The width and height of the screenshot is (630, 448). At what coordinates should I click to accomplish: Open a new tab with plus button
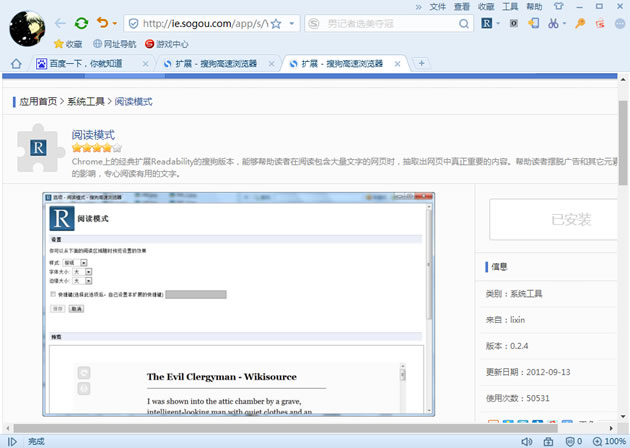point(421,63)
